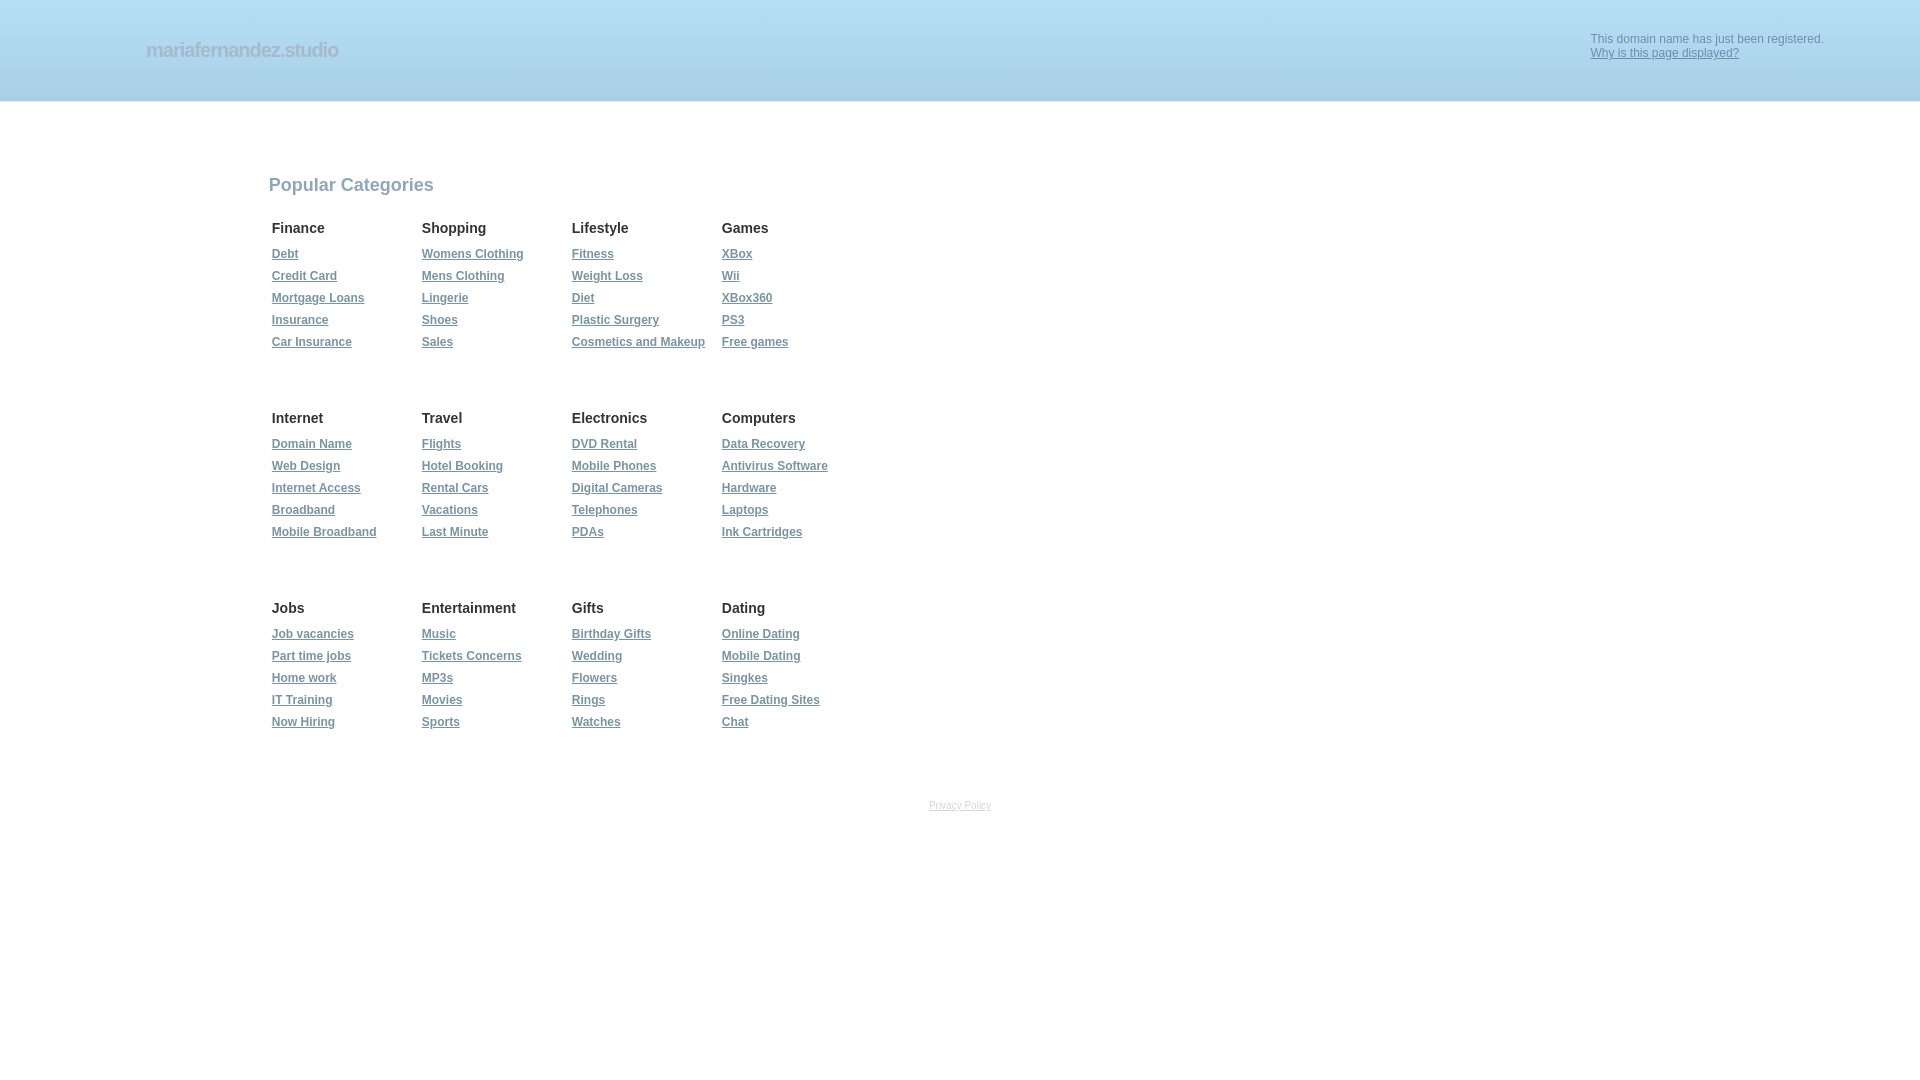This screenshot has height=1080, width=1920.
Task: Click the 'Why is this page displayed?' link
Action: click(1664, 53)
